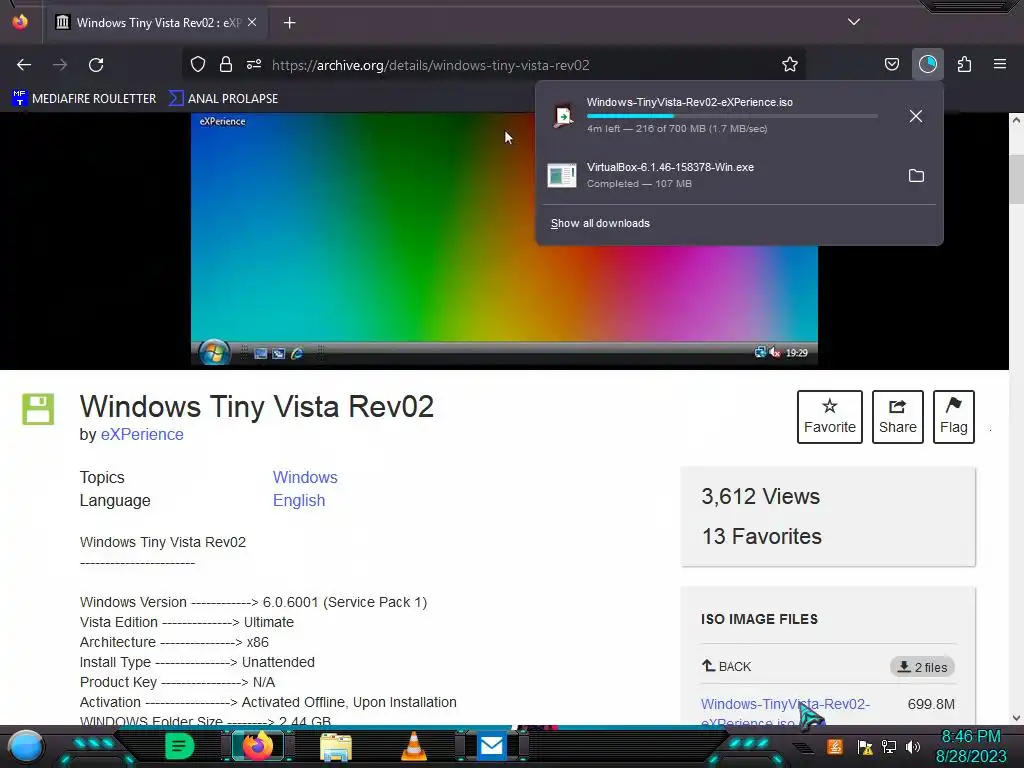Launch VLC media player from taskbar

pyautogui.click(x=413, y=746)
